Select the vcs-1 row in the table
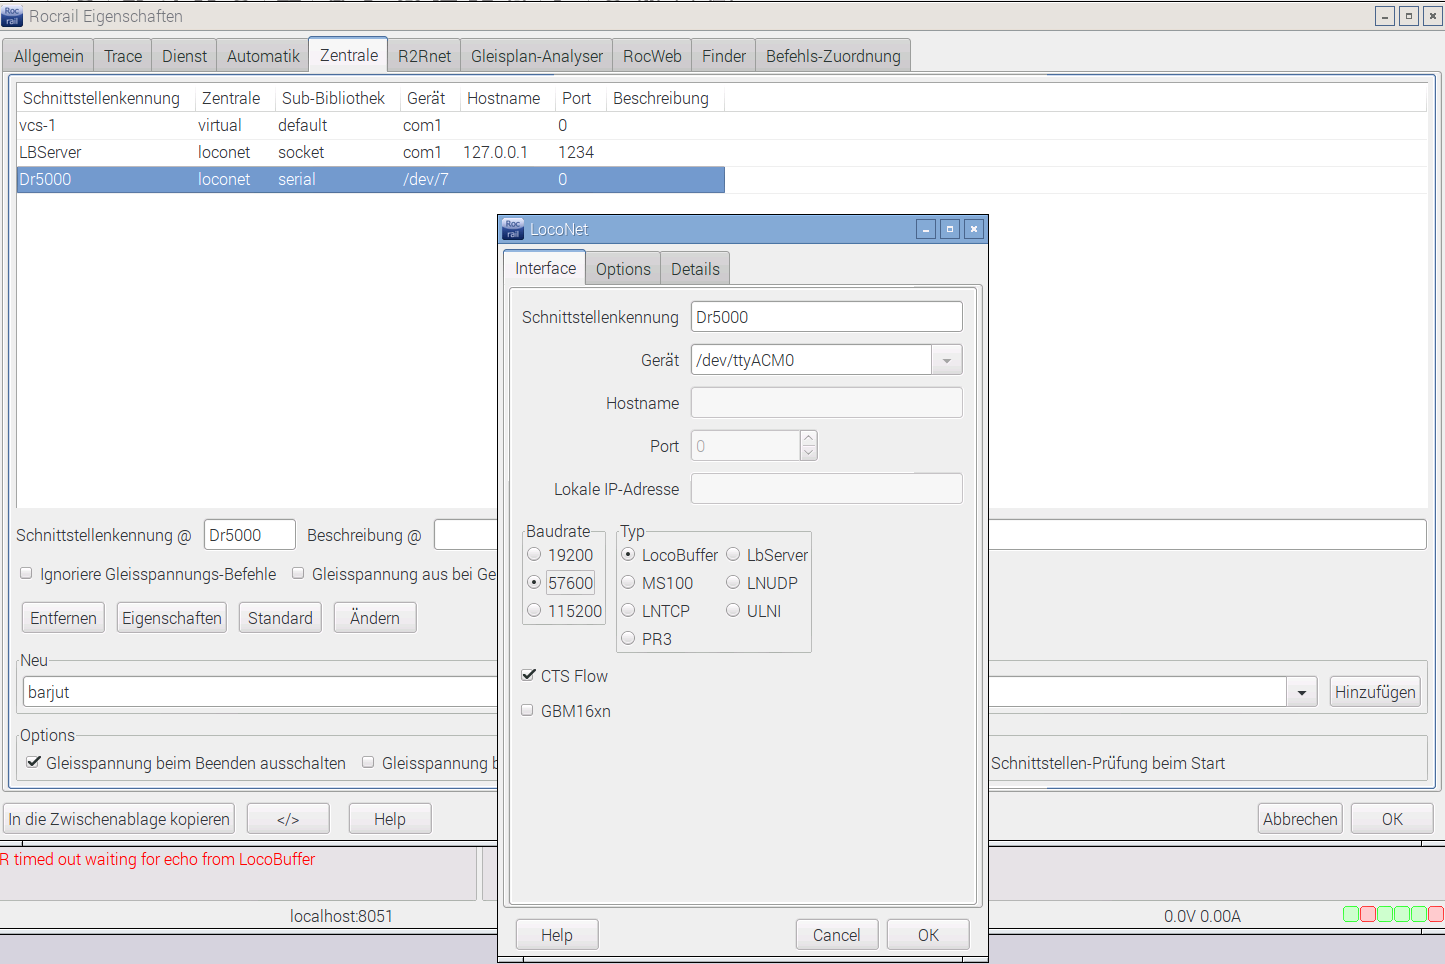Image resolution: width=1445 pixels, height=964 pixels. click(x=370, y=125)
